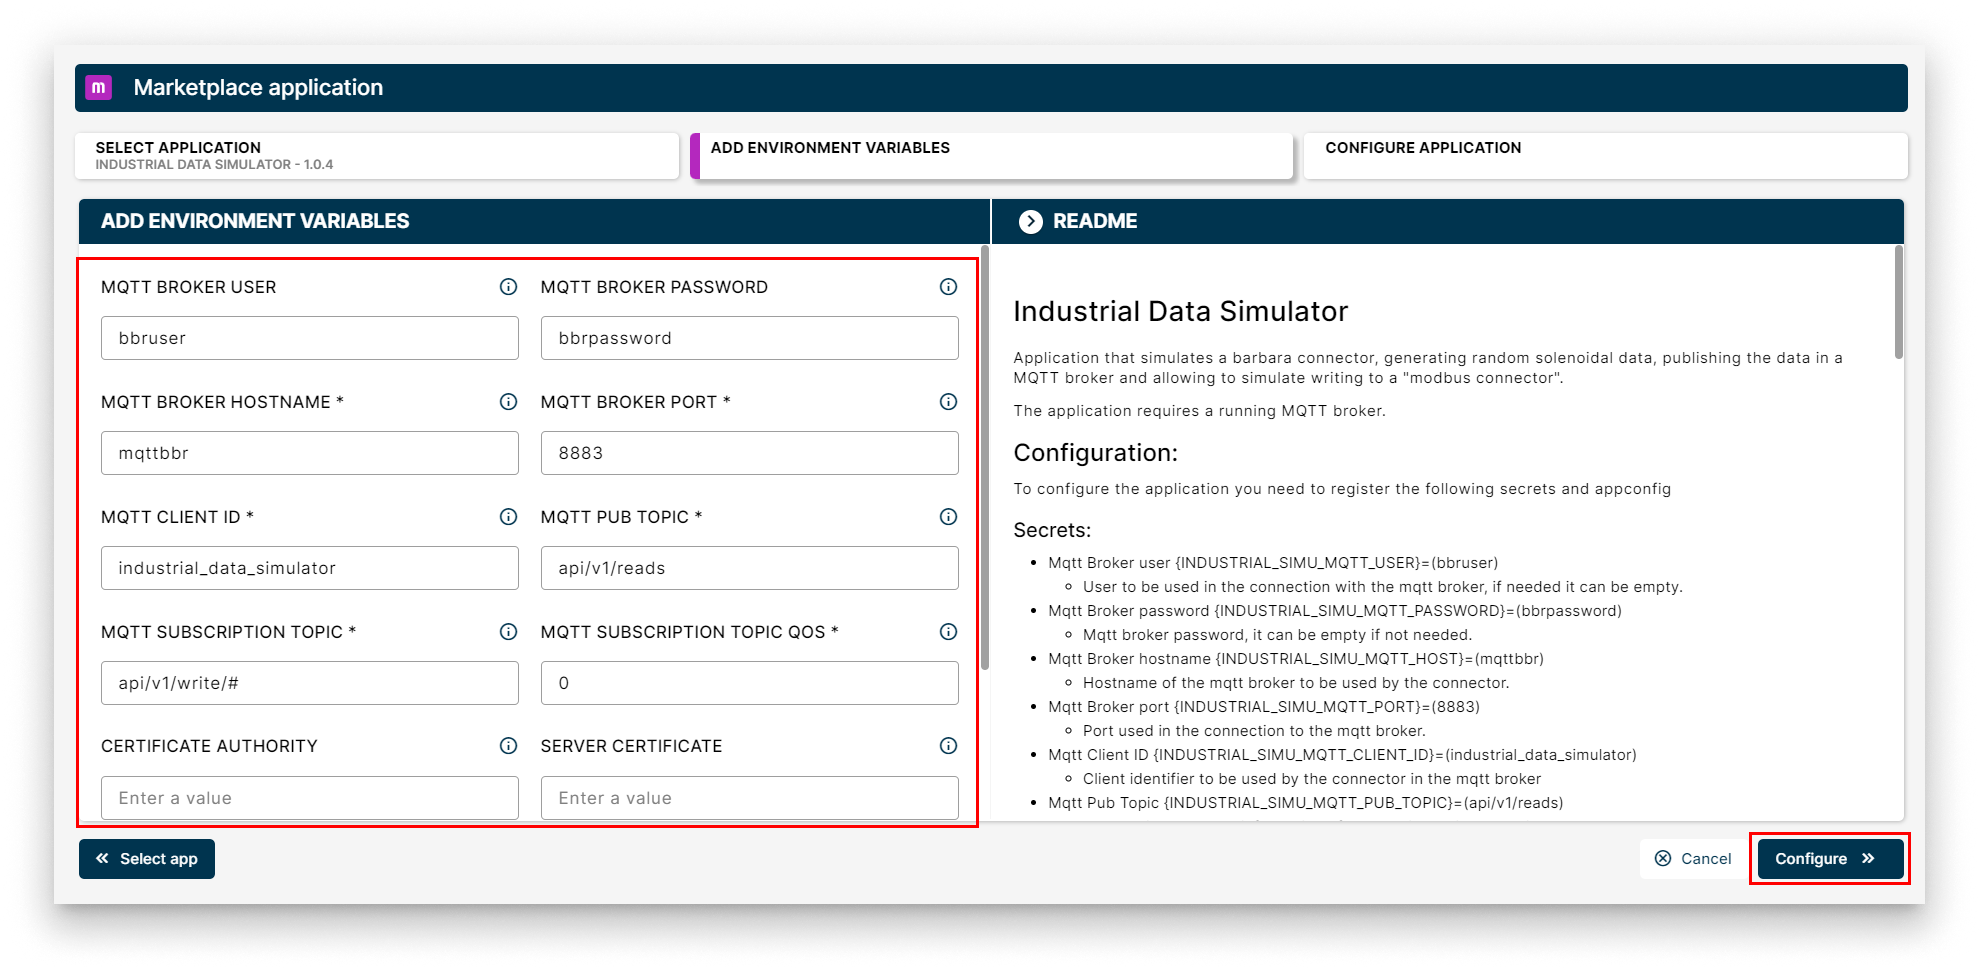Click the MQTT PUB TOPIC info icon
The height and width of the screenshot is (969, 1979).
point(948,517)
